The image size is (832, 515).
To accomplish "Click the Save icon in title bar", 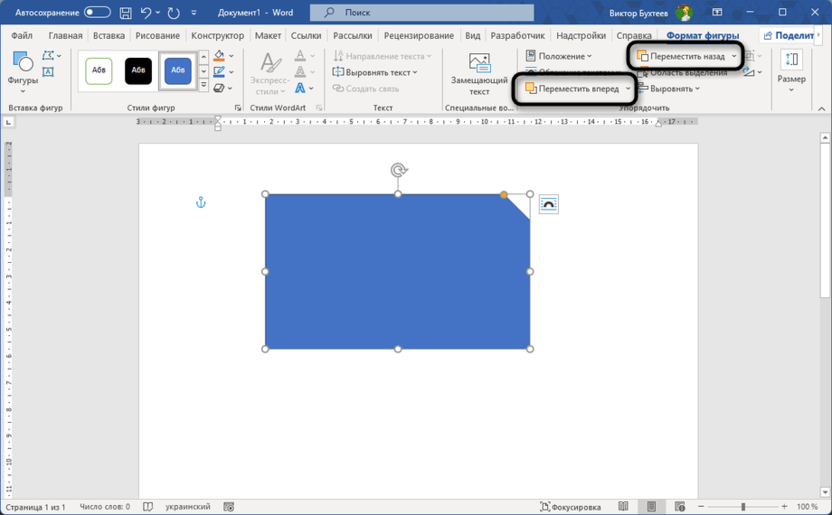I will (x=125, y=13).
